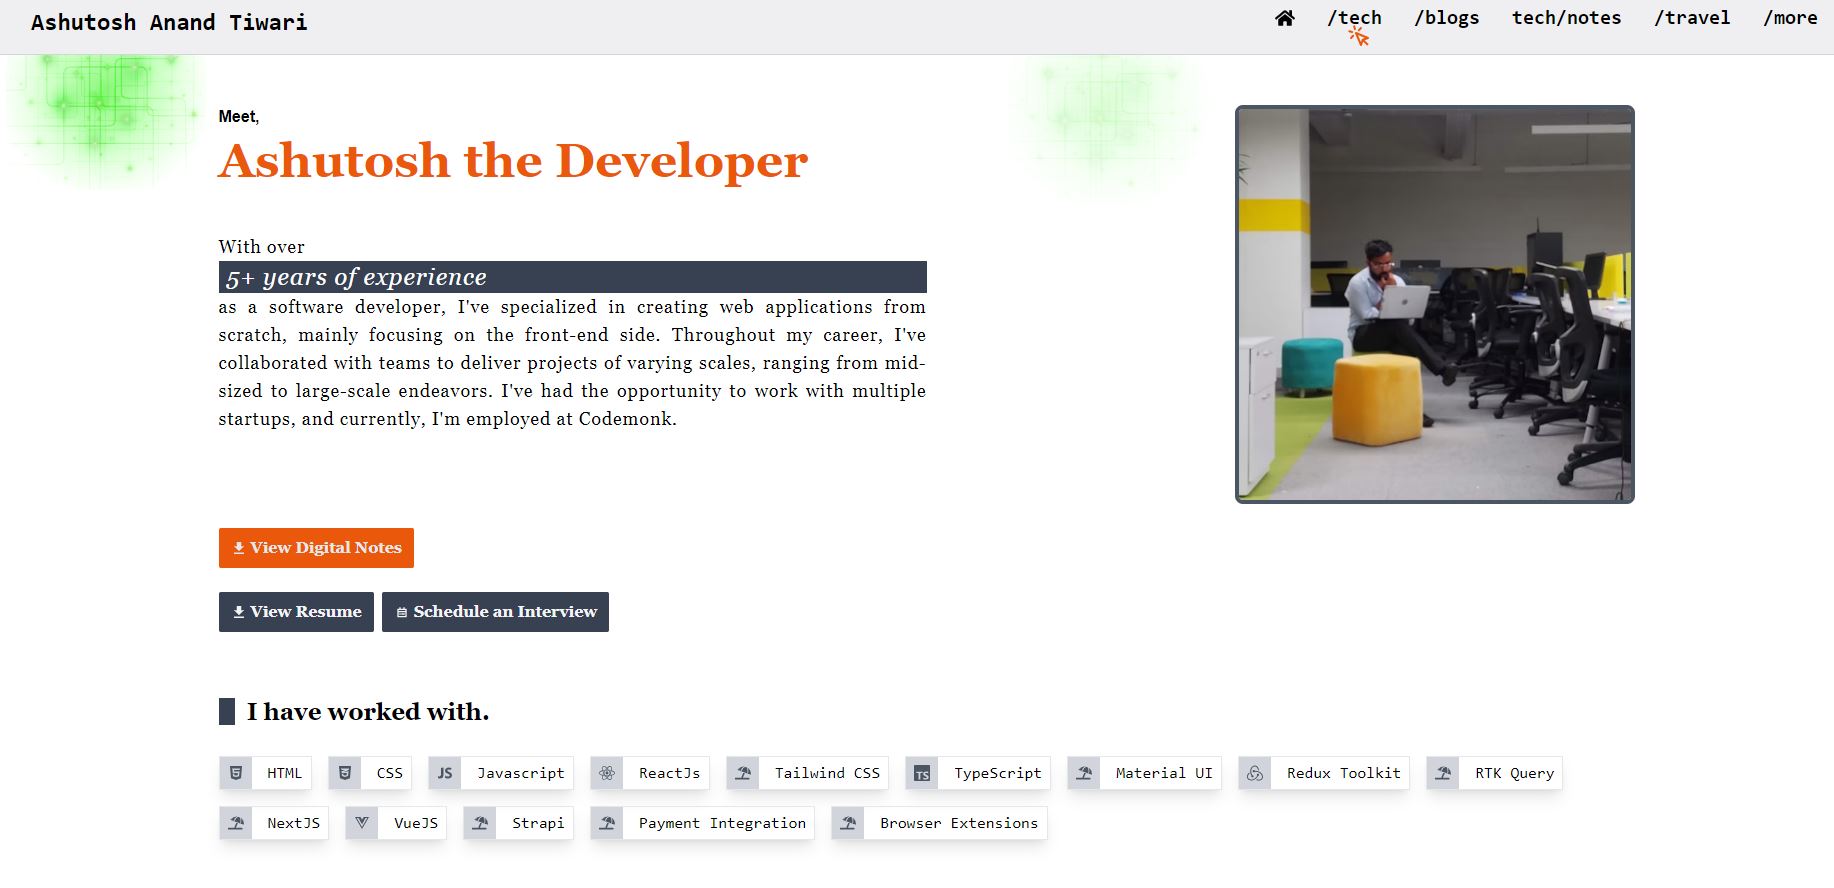The image size is (1834, 888).
Task: Click the icon on Tailwind CSS badge
Action: (x=743, y=773)
